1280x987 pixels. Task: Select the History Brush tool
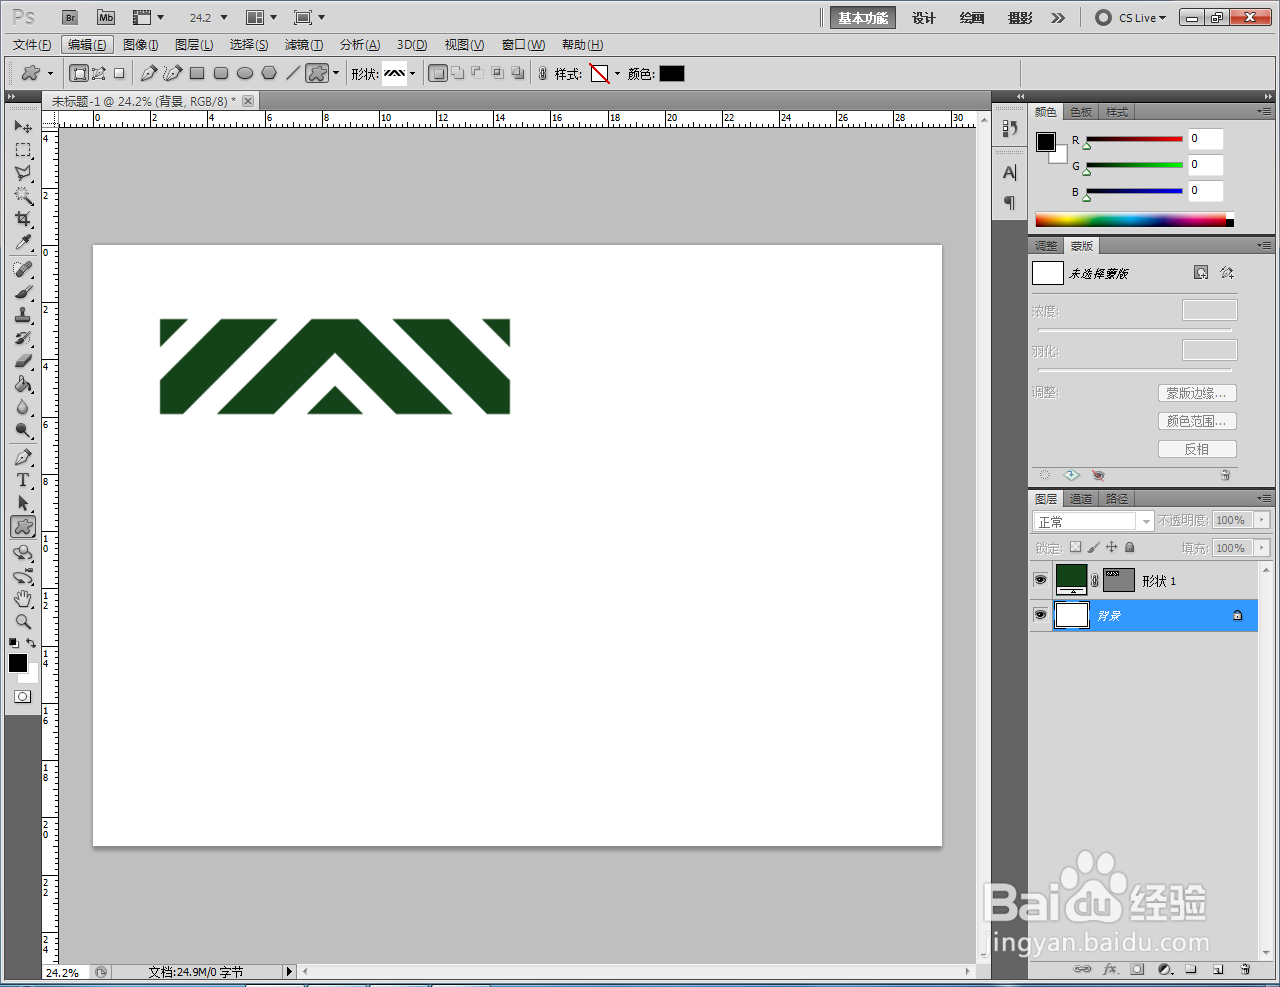tap(23, 338)
